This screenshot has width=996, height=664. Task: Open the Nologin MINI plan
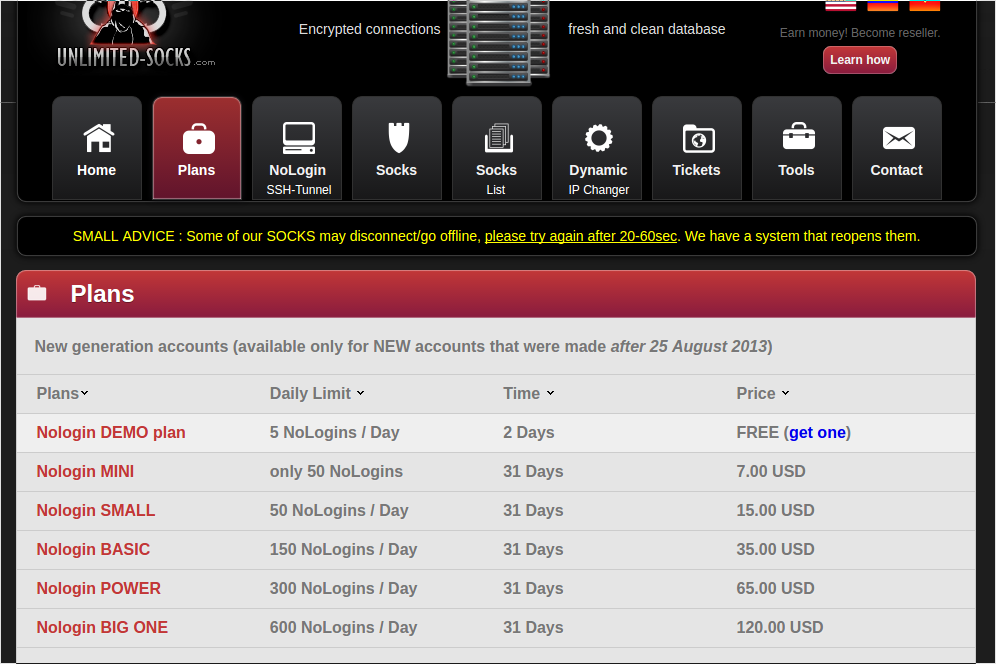[x=85, y=471]
